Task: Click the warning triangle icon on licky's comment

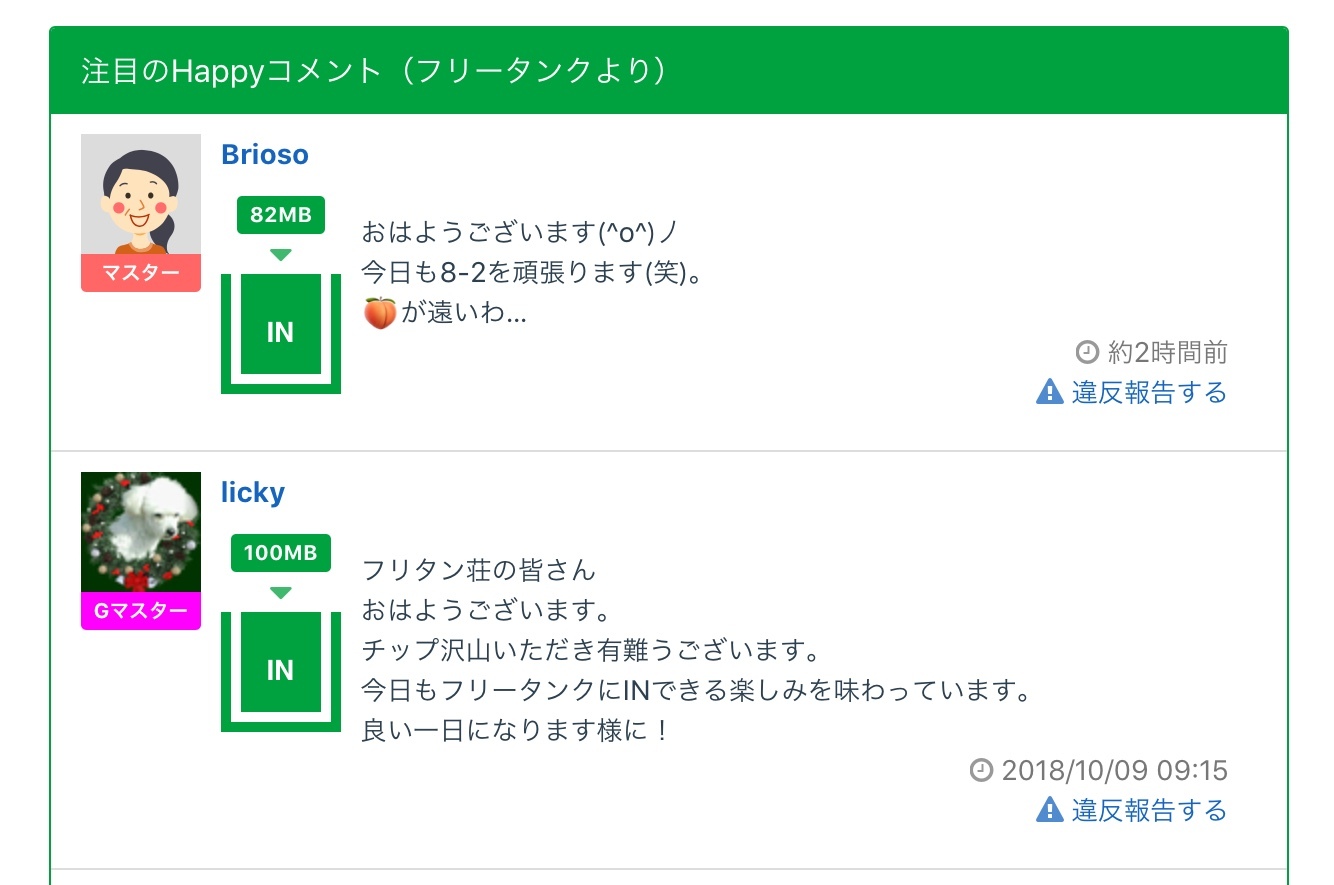Action: (x=1049, y=809)
